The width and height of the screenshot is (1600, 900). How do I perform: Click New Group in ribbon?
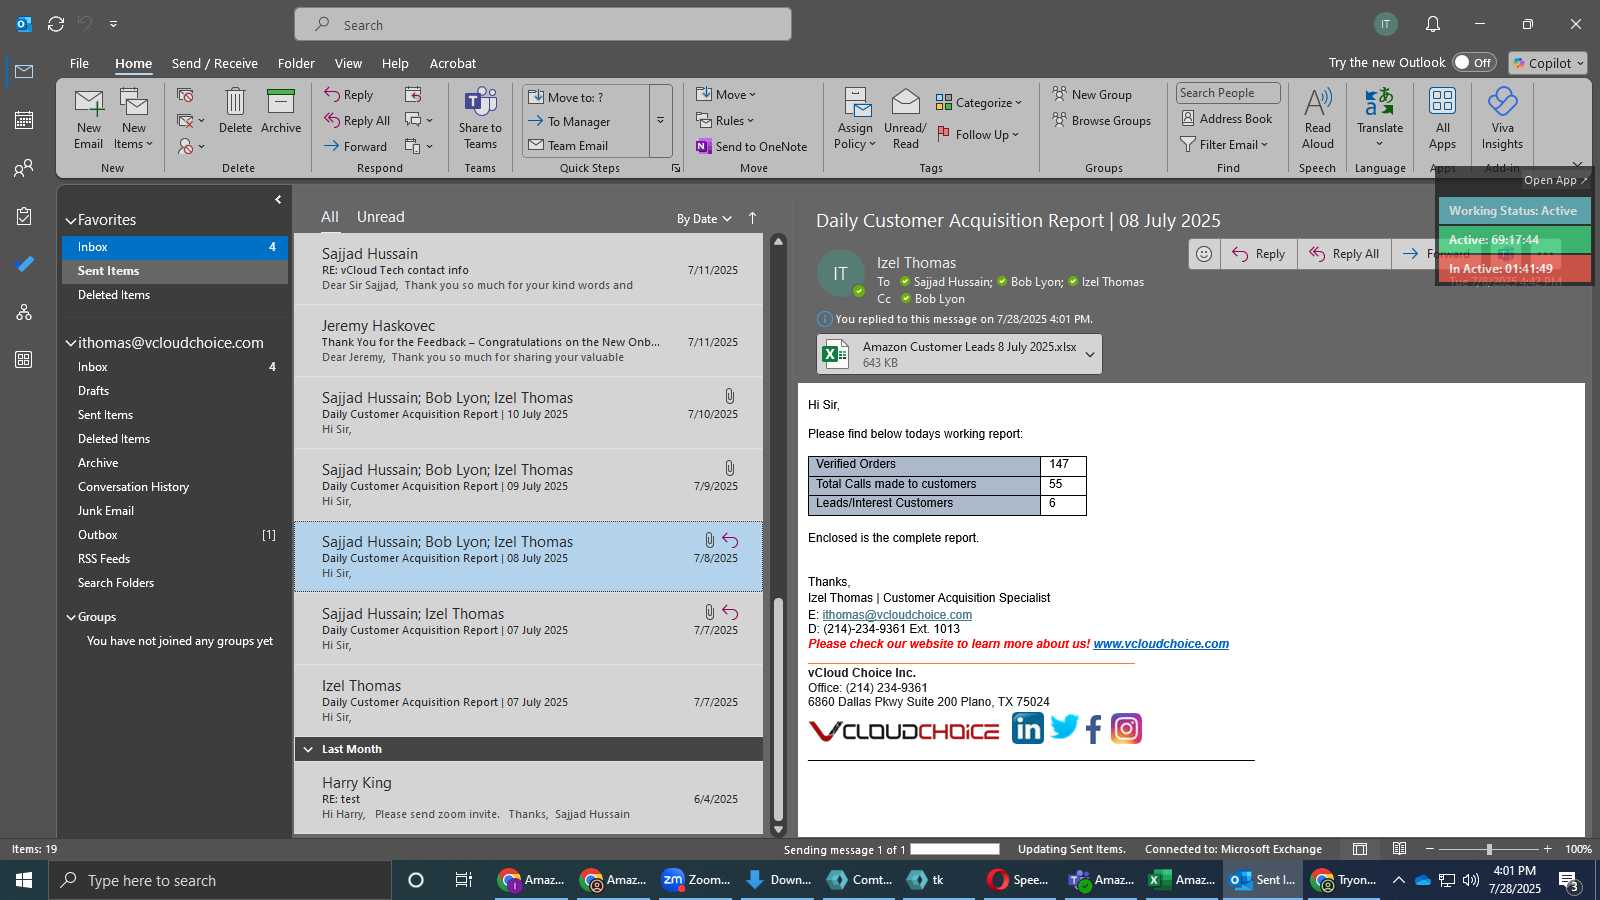coord(1092,95)
